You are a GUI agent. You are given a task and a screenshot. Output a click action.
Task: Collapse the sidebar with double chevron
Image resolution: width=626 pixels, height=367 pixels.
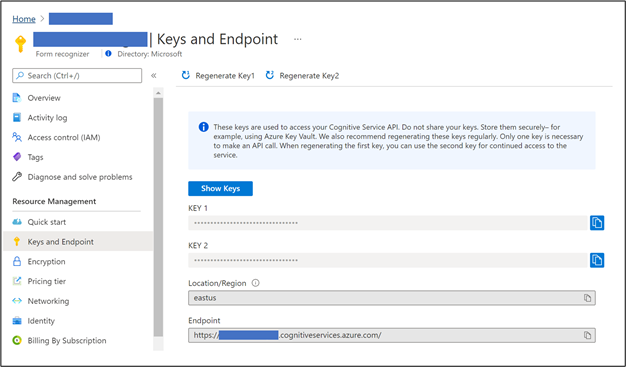pyautogui.click(x=154, y=75)
